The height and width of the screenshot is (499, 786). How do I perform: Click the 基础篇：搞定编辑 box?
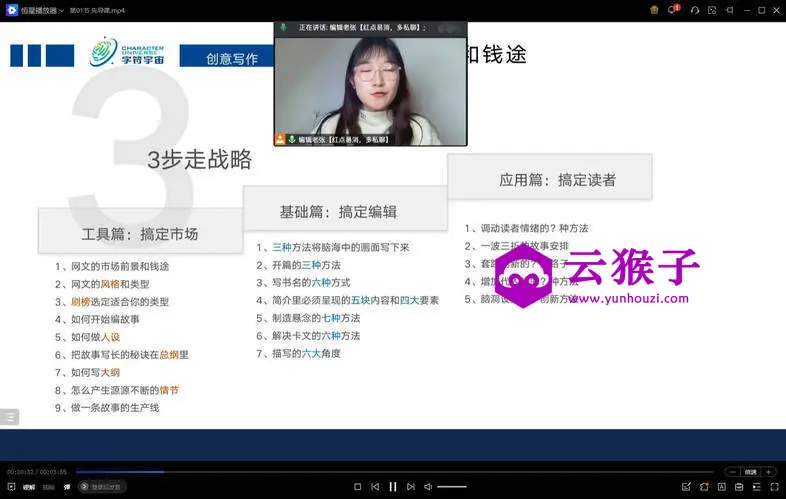345,209
